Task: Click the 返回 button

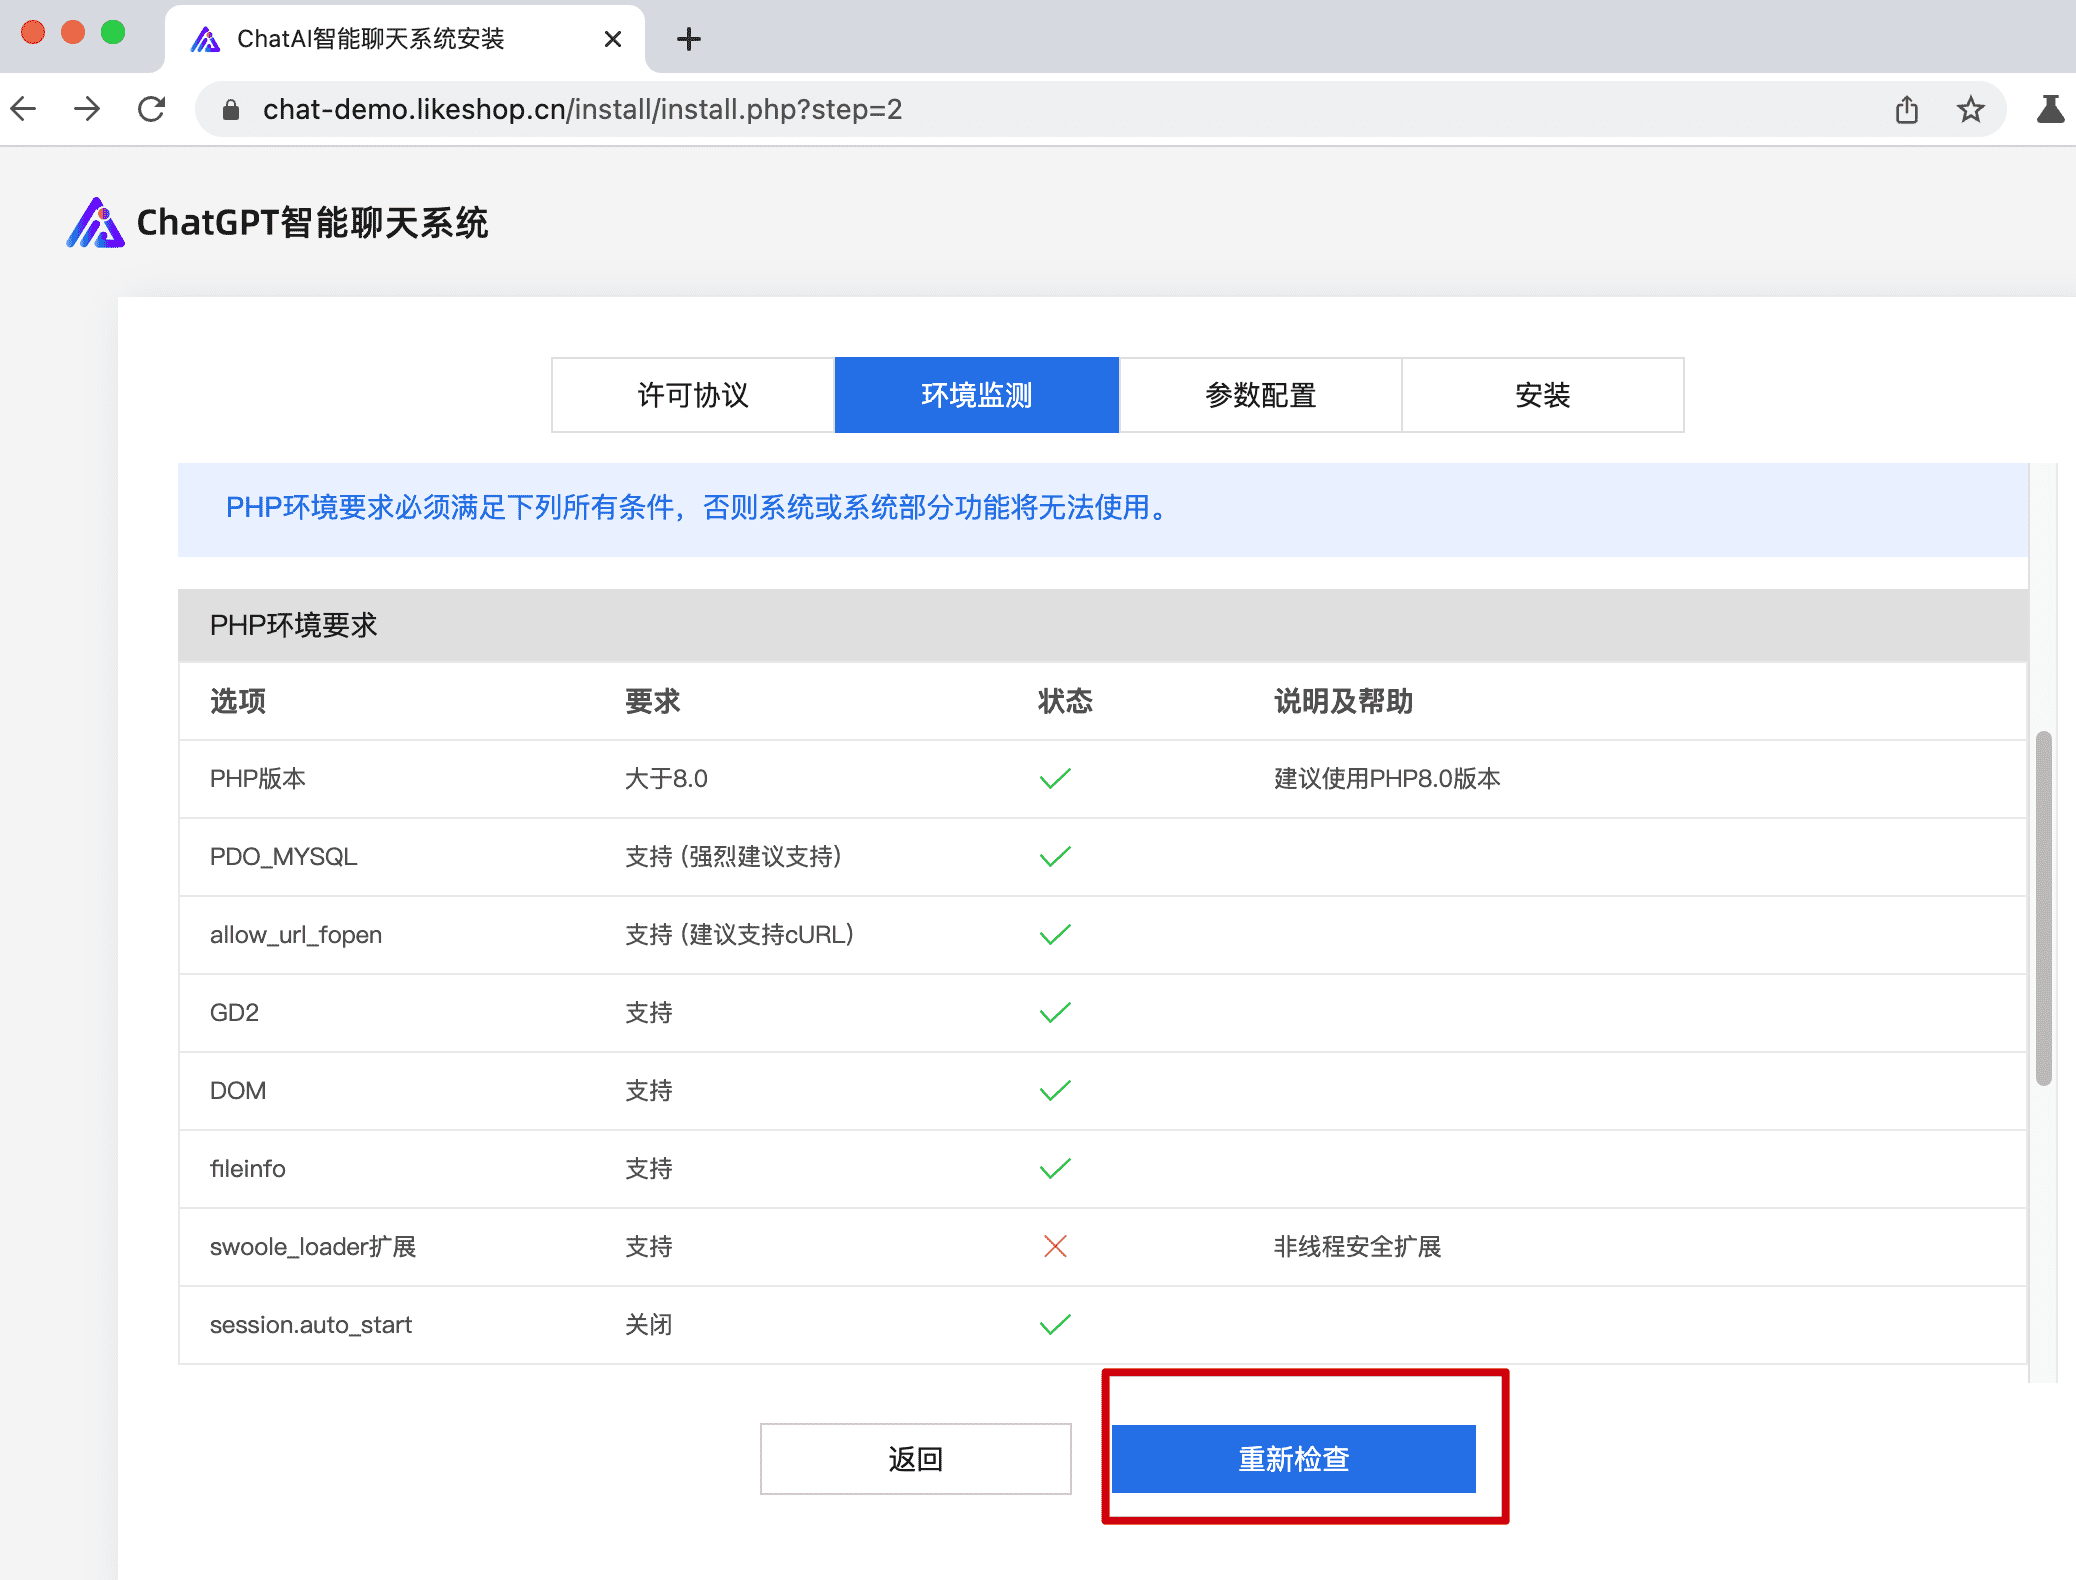Action: point(916,1459)
